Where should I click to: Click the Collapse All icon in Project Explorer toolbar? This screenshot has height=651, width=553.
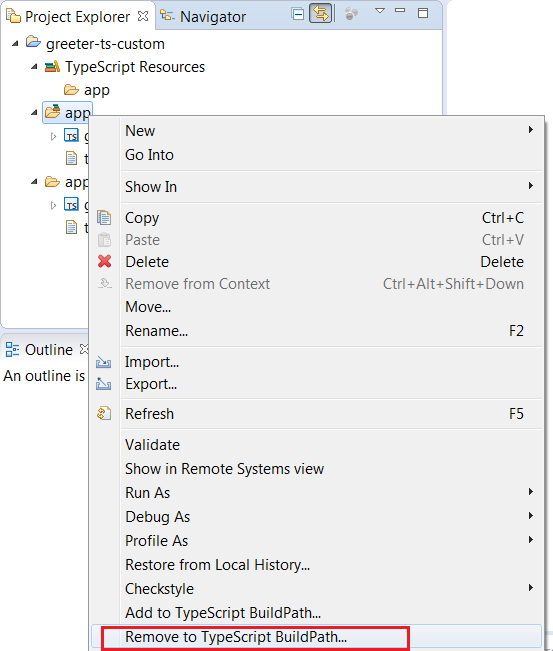[298, 14]
